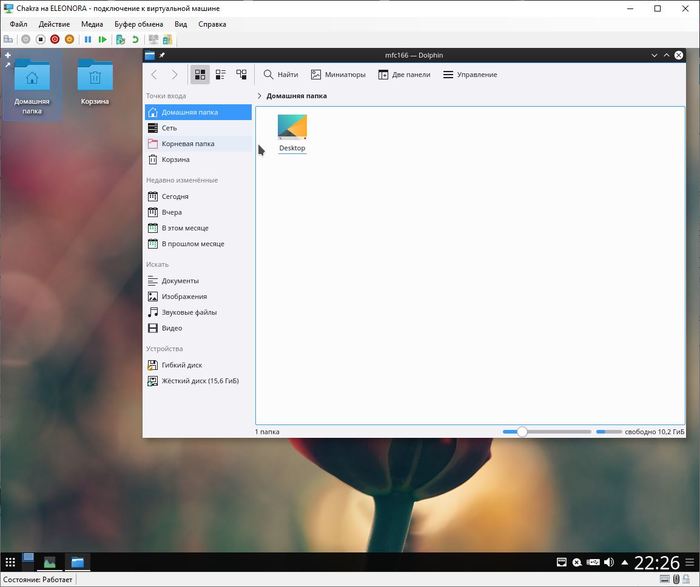The height and width of the screenshot is (587, 700).
Task: Open Жёсткий диск (15,6 ГиБ) device
Action: pyautogui.click(x=200, y=381)
